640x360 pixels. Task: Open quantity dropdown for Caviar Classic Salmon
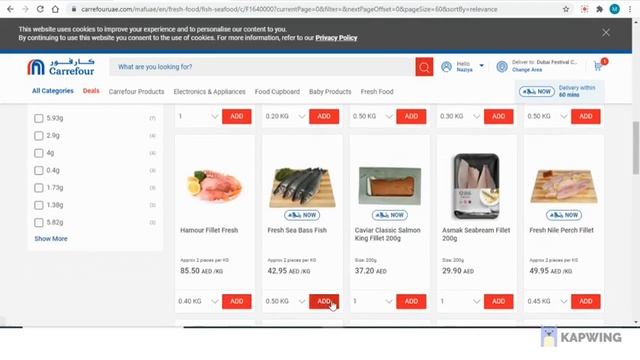point(373,301)
